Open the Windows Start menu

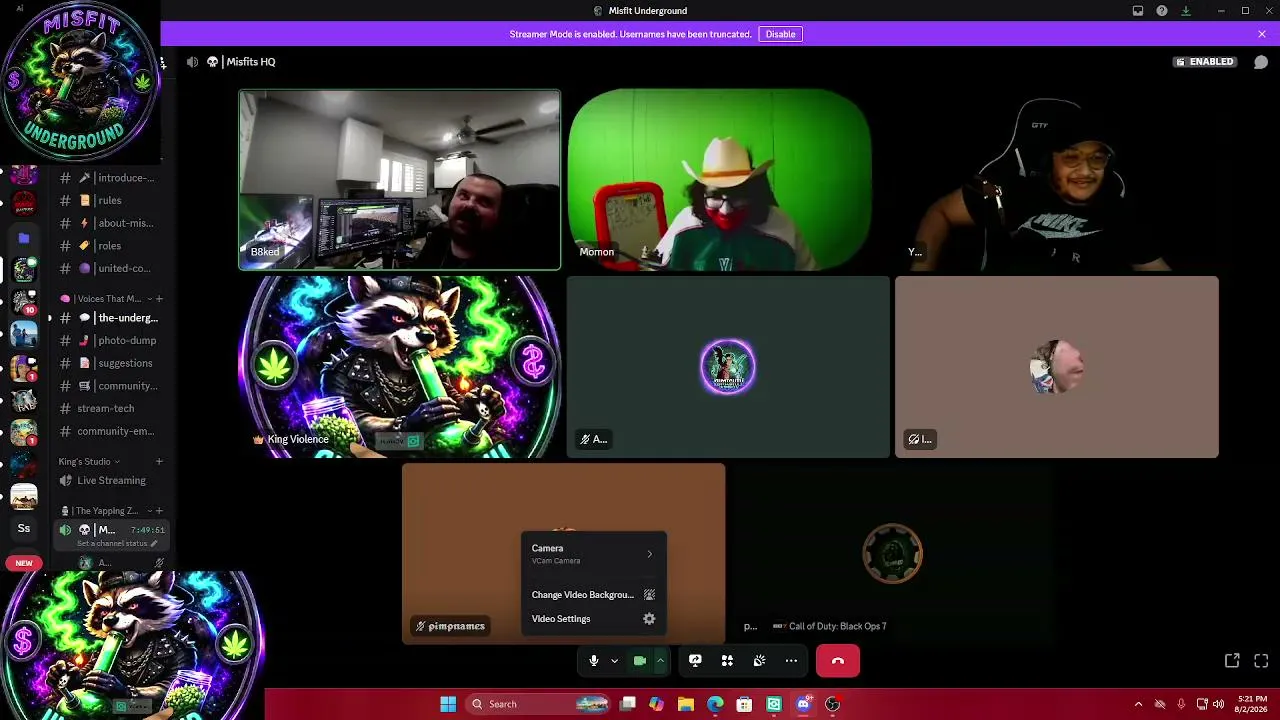pos(448,704)
